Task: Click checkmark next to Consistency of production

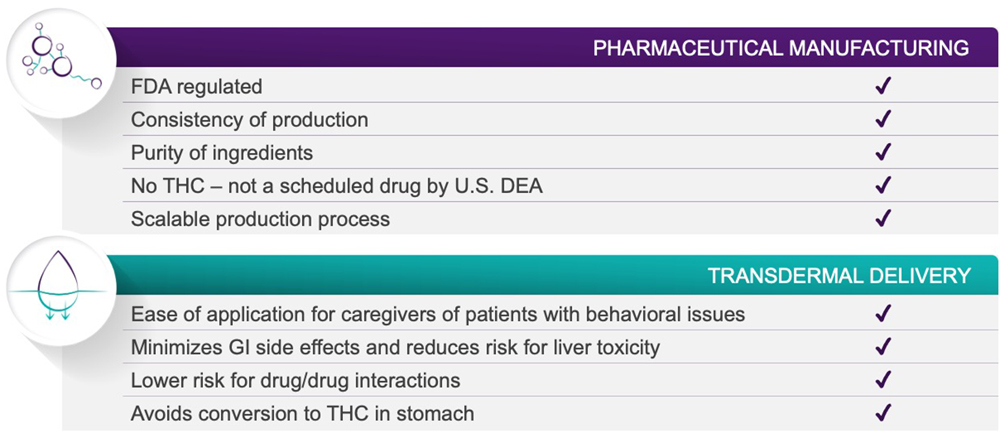Action: (883, 119)
